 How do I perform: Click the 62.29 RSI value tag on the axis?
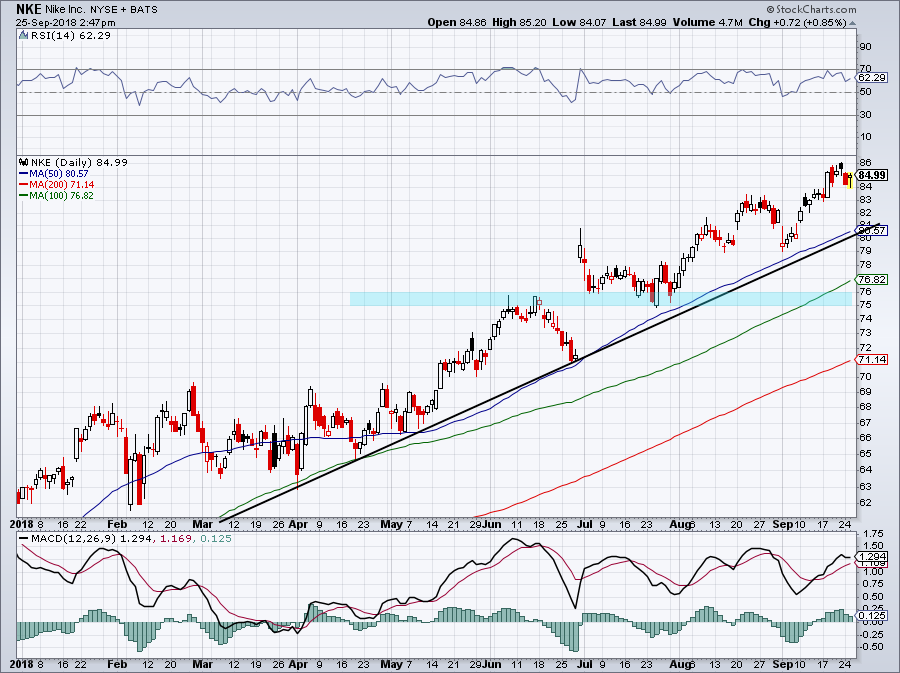(873, 77)
